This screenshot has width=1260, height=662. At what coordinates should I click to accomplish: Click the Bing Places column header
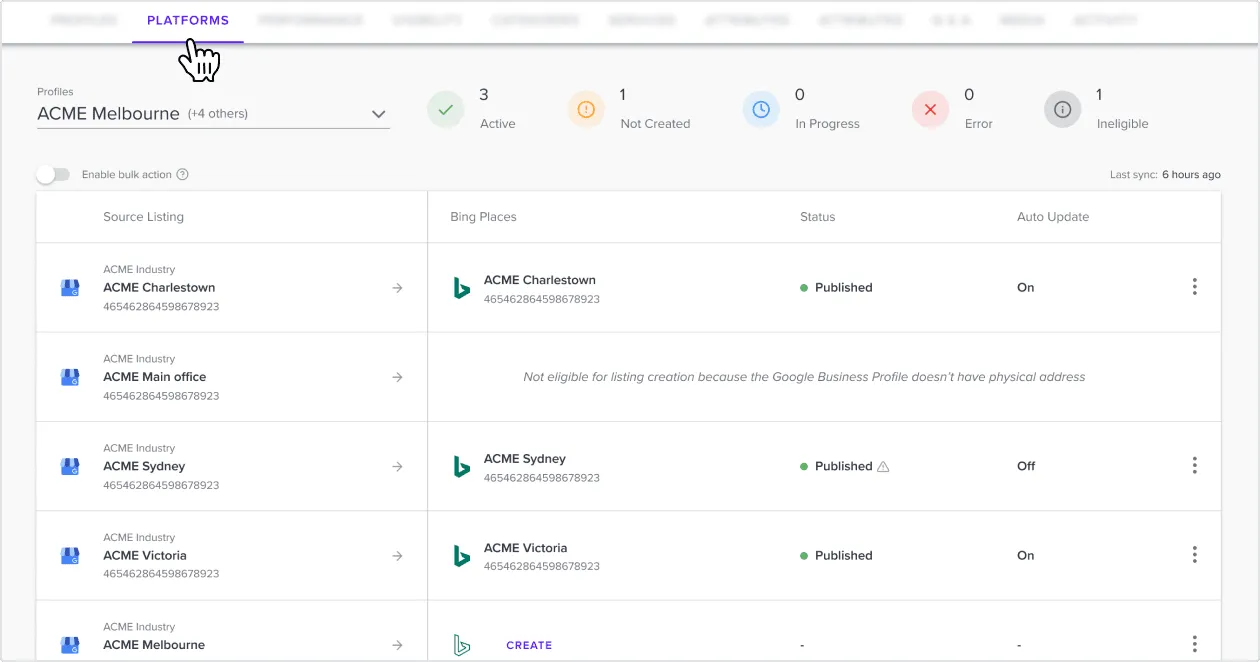click(x=483, y=217)
